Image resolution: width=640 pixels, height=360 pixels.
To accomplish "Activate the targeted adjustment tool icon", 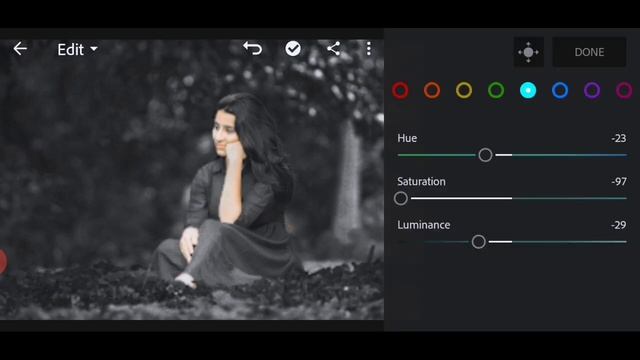I will [529, 52].
